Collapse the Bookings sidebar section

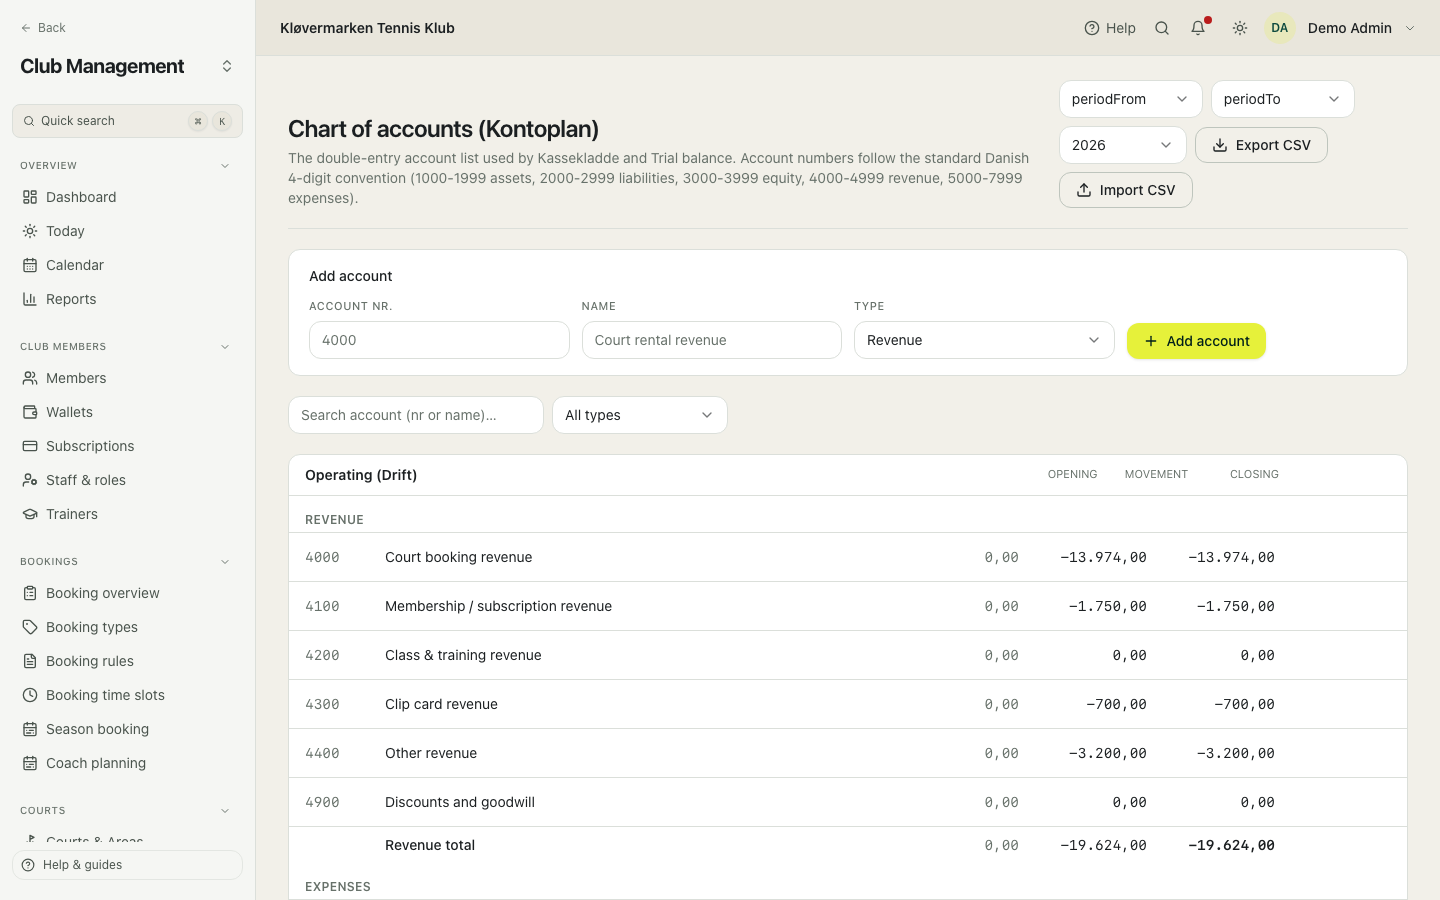[225, 562]
